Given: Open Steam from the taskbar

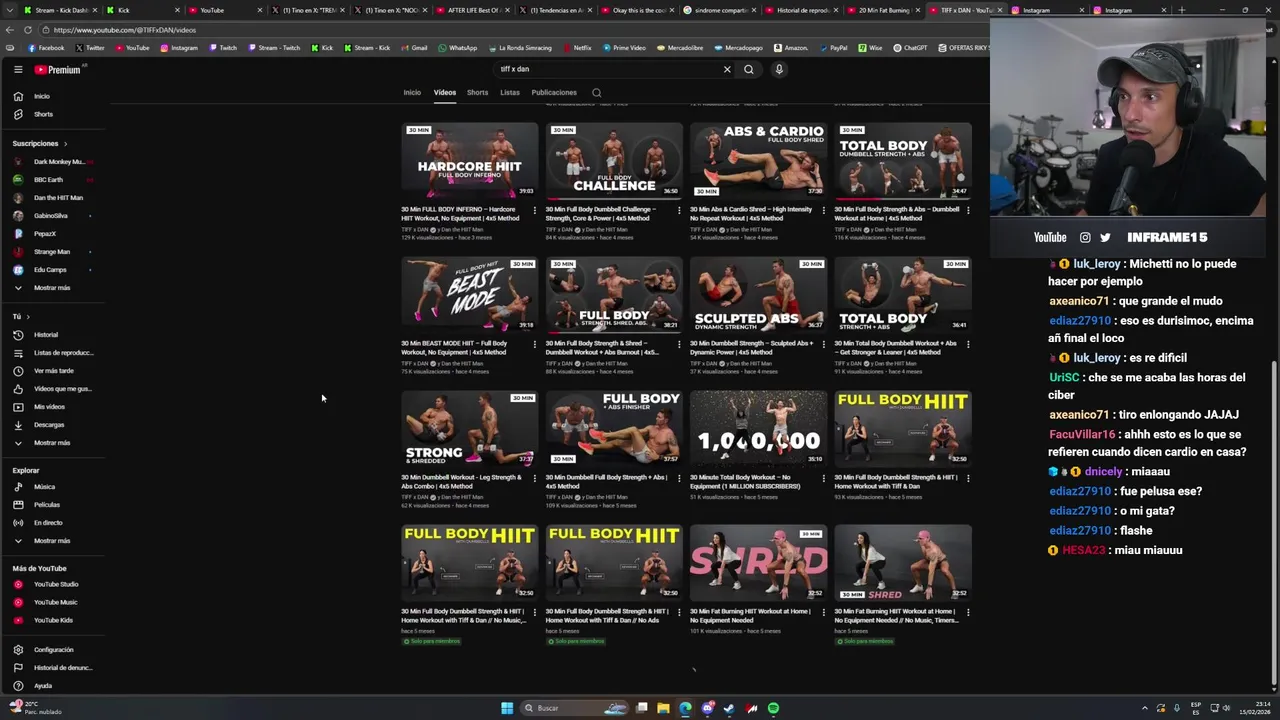Looking at the screenshot, I should [729, 708].
